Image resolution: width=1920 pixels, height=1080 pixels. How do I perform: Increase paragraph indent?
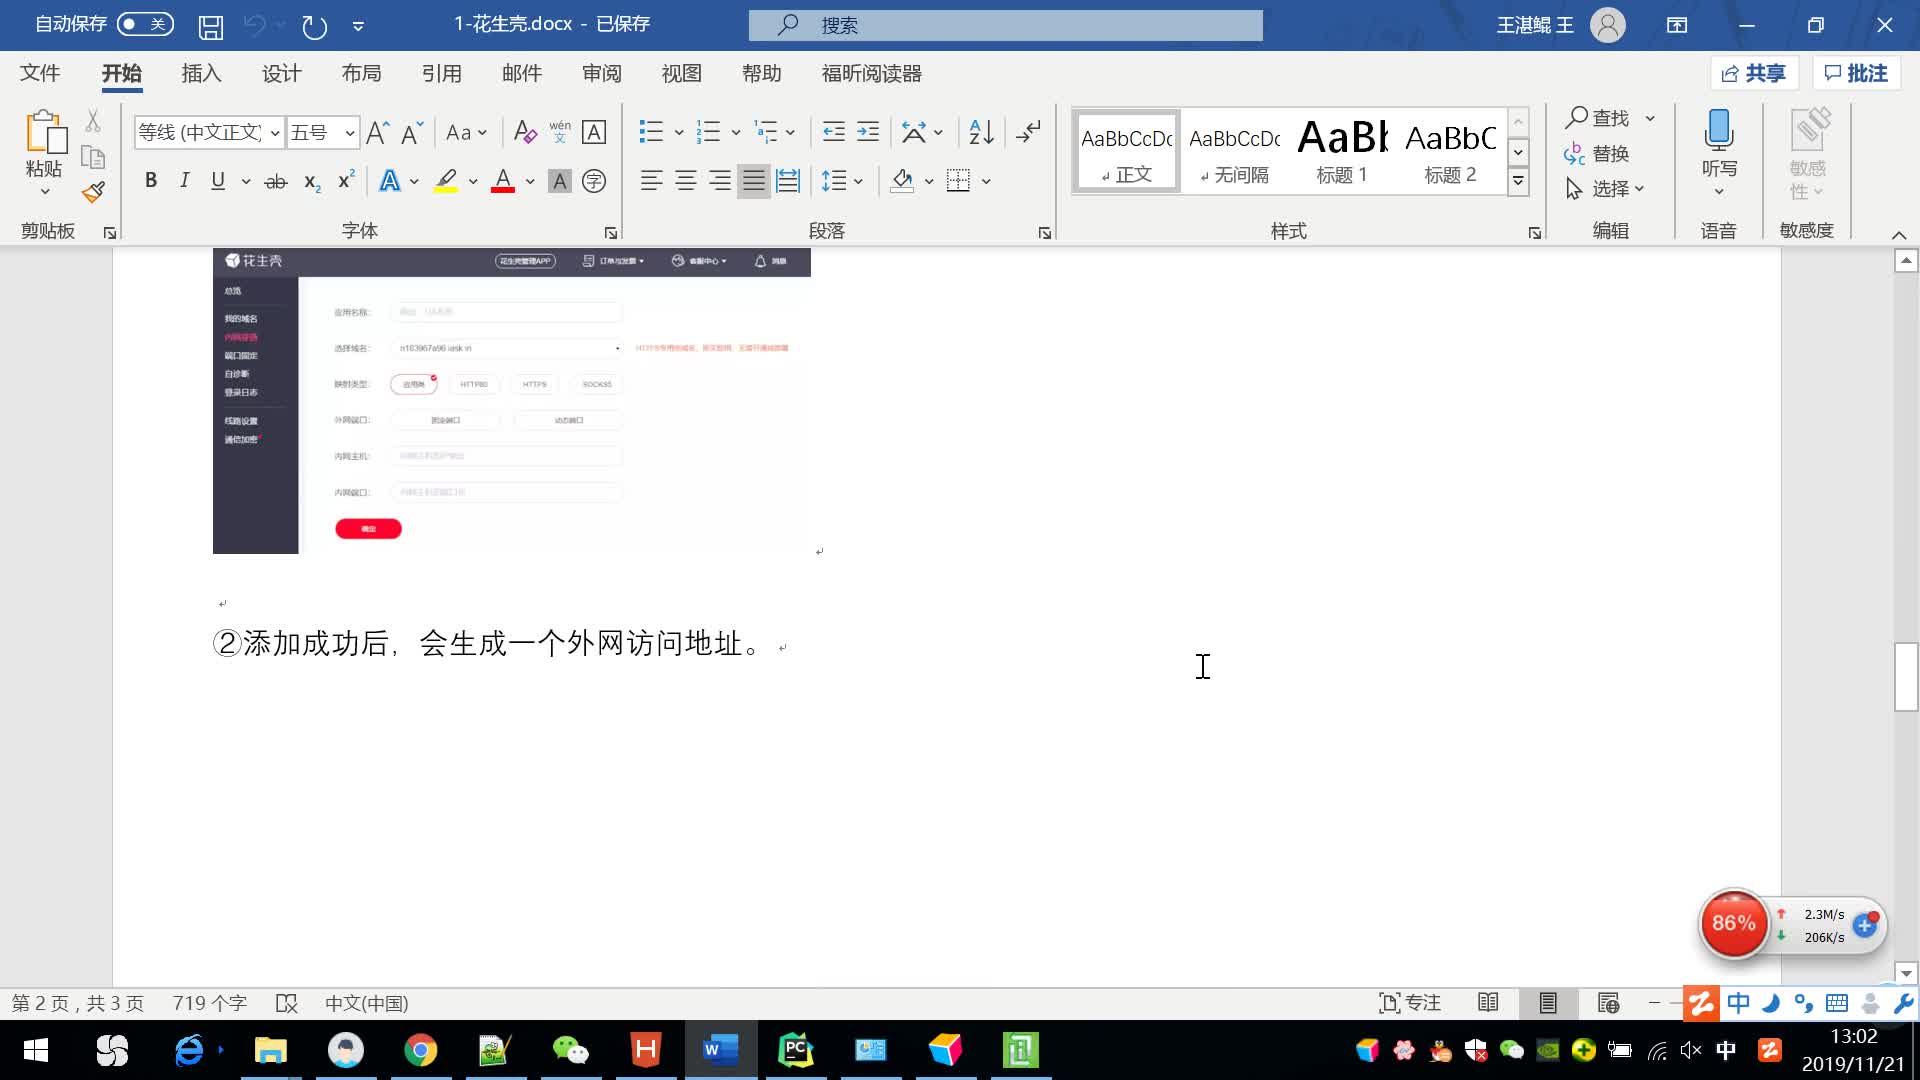coord(868,132)
